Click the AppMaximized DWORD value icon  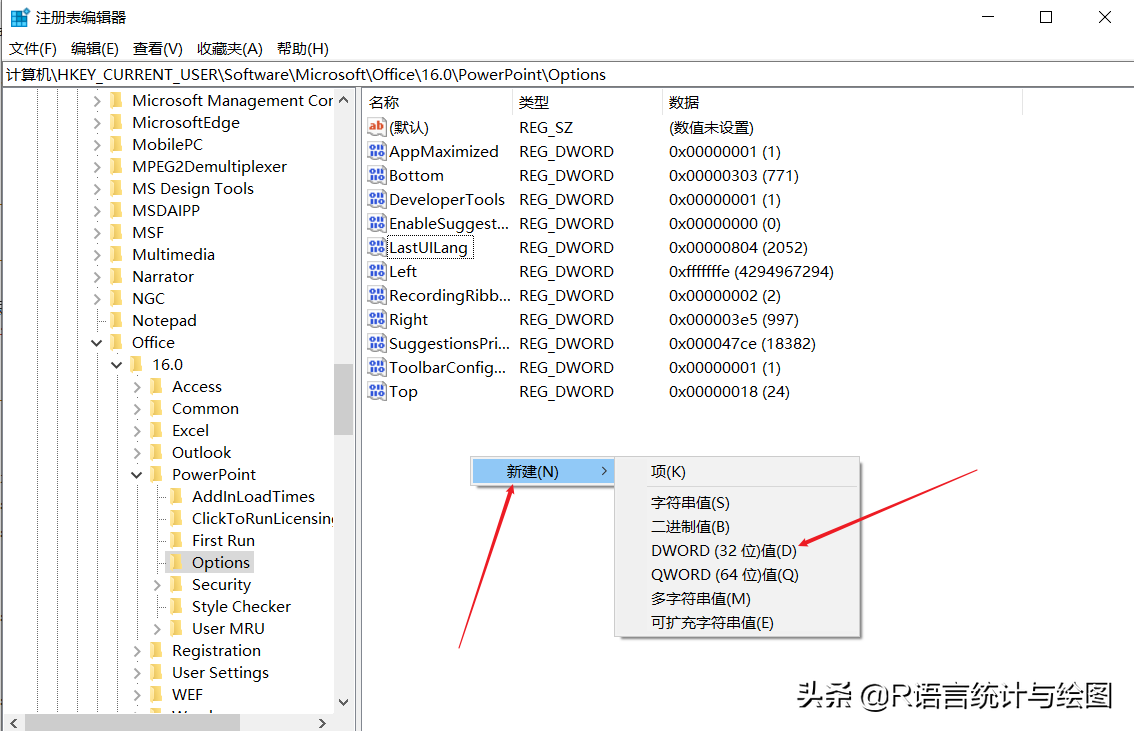click(x=377, y=151)
